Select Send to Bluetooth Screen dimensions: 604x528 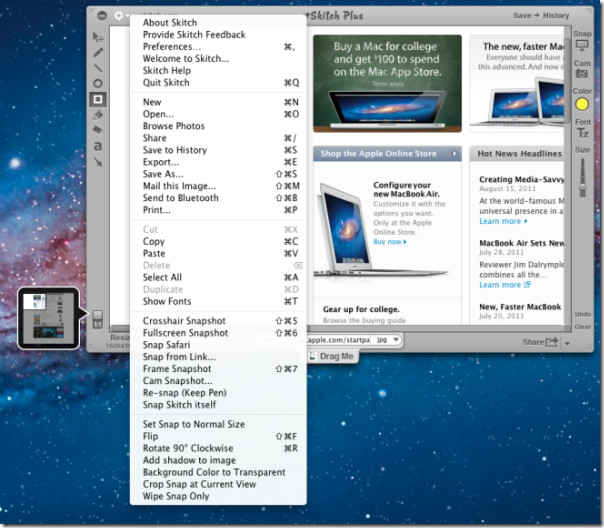(x=218, y=198)
